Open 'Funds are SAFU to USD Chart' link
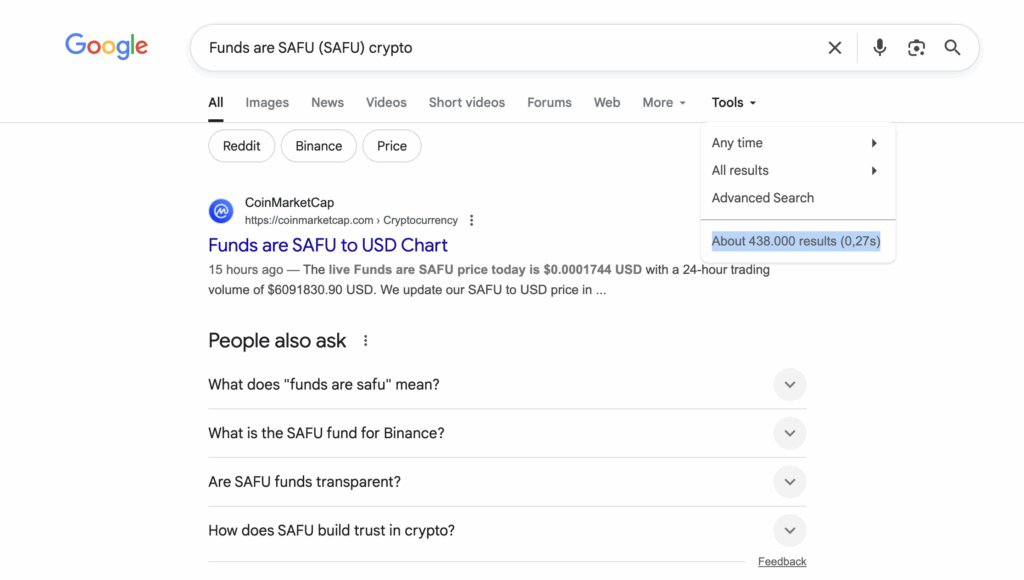 coord(328,245)
